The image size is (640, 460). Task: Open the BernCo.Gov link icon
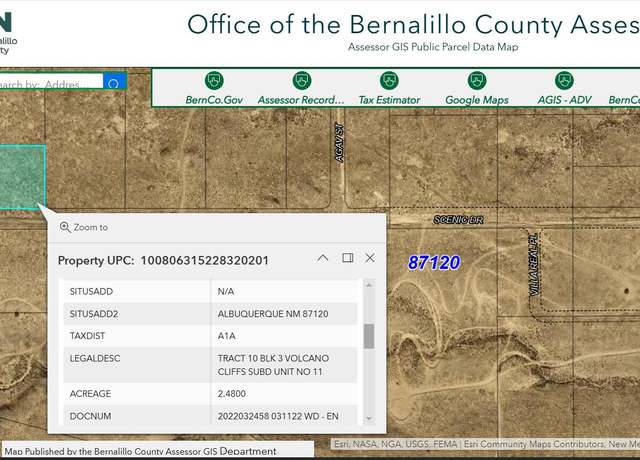click(214, 80)
